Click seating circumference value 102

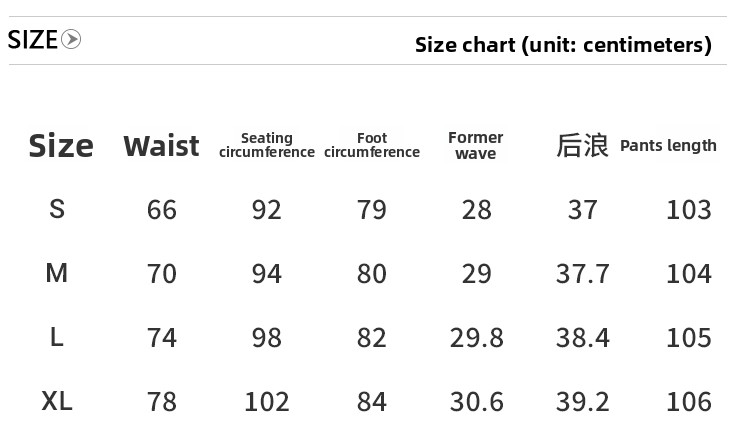tap(267, 402)
